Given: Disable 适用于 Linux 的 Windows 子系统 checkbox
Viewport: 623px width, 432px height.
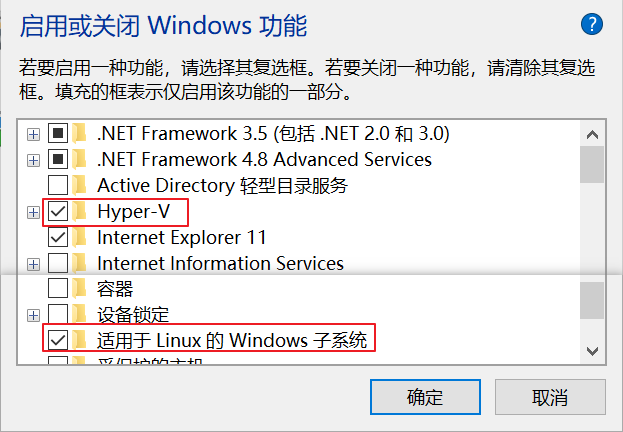Looking at the screenshot, I should point(58,340).
